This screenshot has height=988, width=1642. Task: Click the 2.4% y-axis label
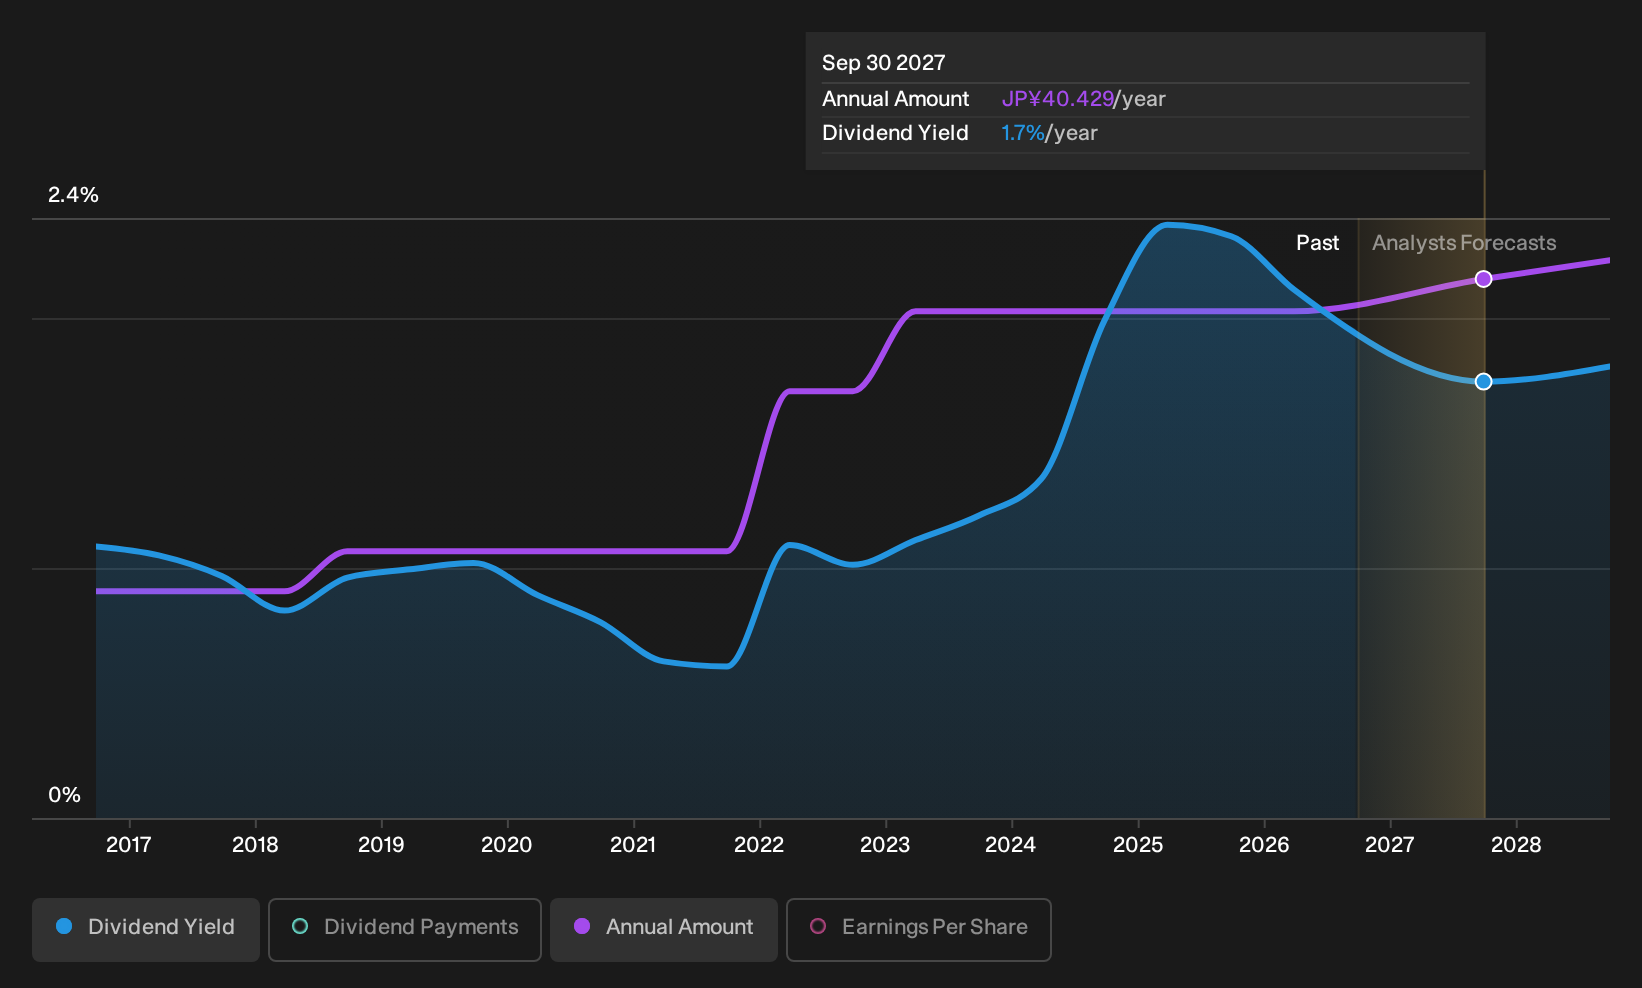(73, 195)
